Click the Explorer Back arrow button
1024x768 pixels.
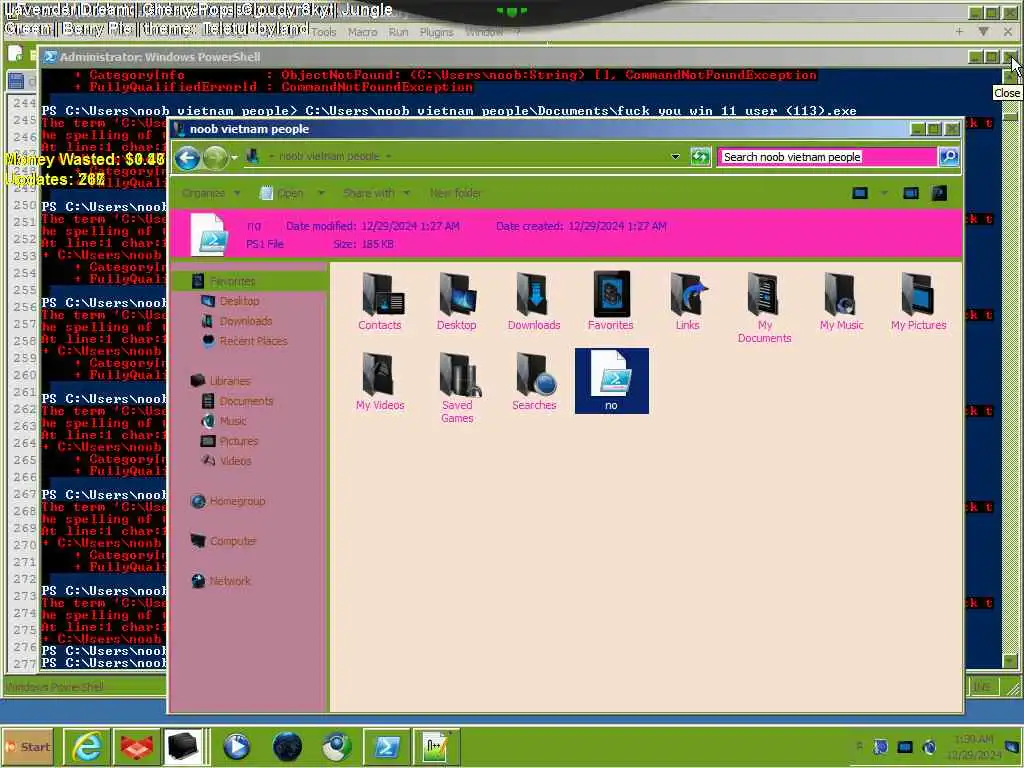point(187,157)
